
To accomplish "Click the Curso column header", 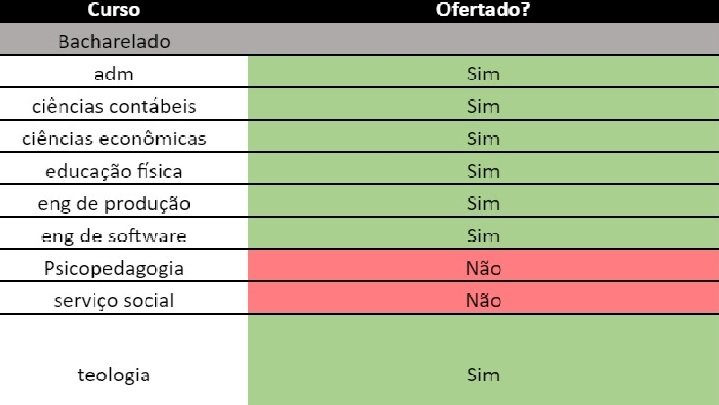I will 114,10.
